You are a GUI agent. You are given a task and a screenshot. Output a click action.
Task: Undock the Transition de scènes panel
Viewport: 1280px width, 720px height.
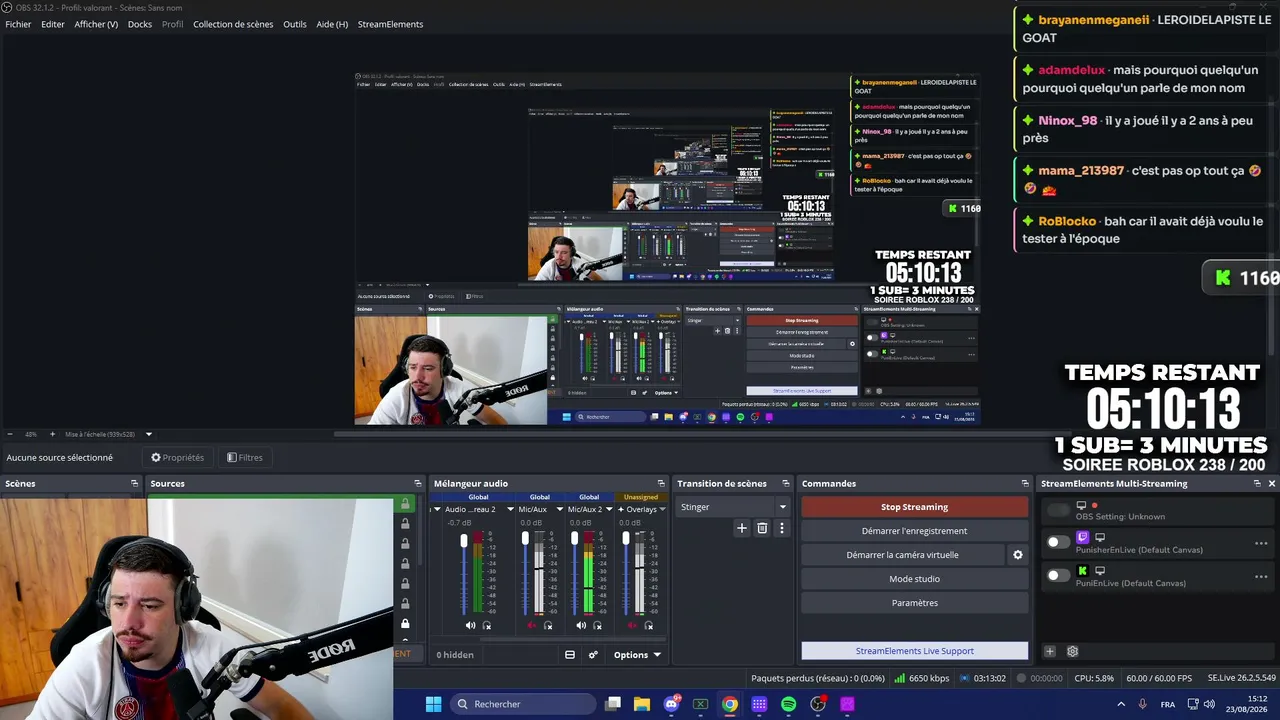click(x=785, y=483)
